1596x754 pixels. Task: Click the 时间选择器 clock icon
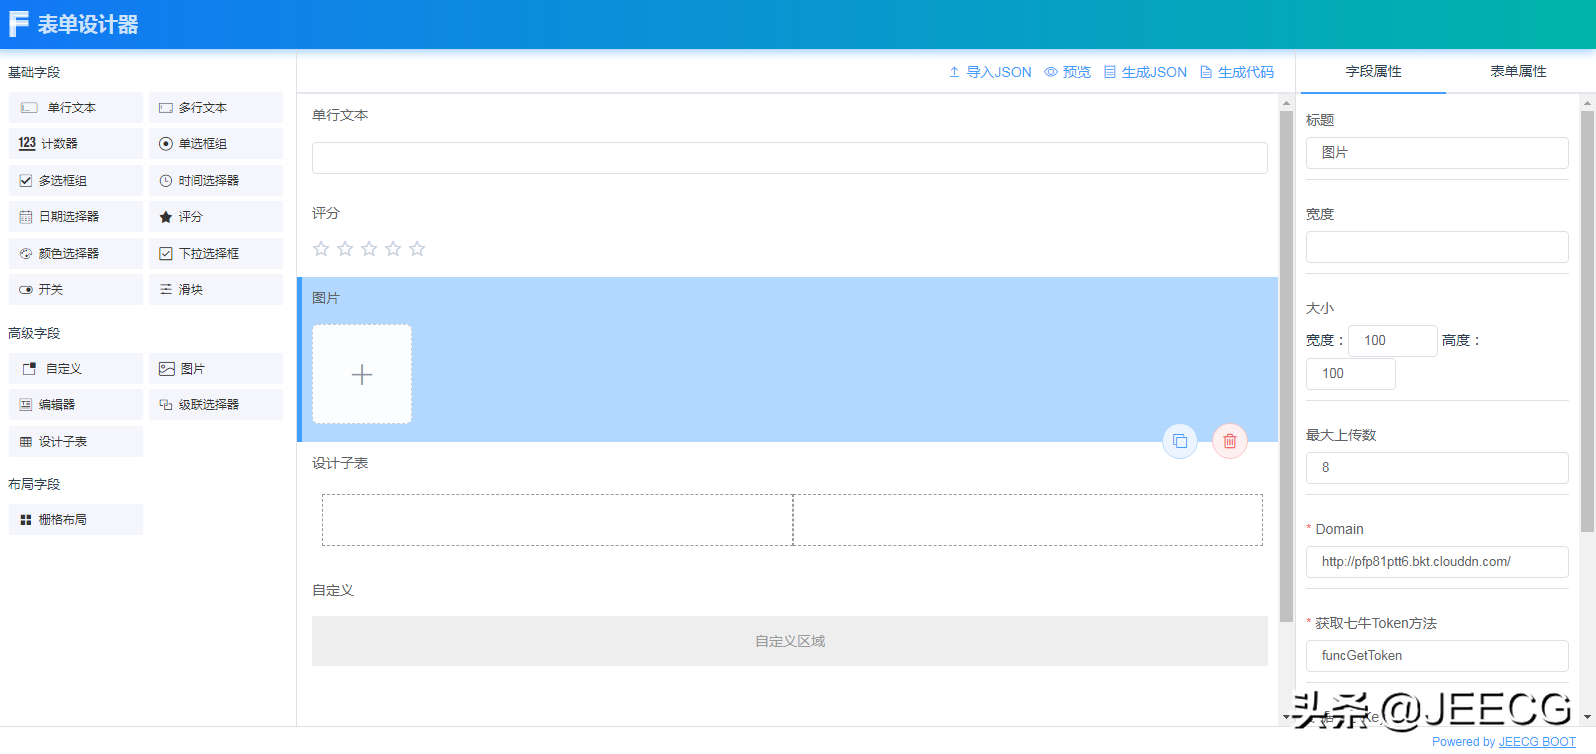coord(166,181)
